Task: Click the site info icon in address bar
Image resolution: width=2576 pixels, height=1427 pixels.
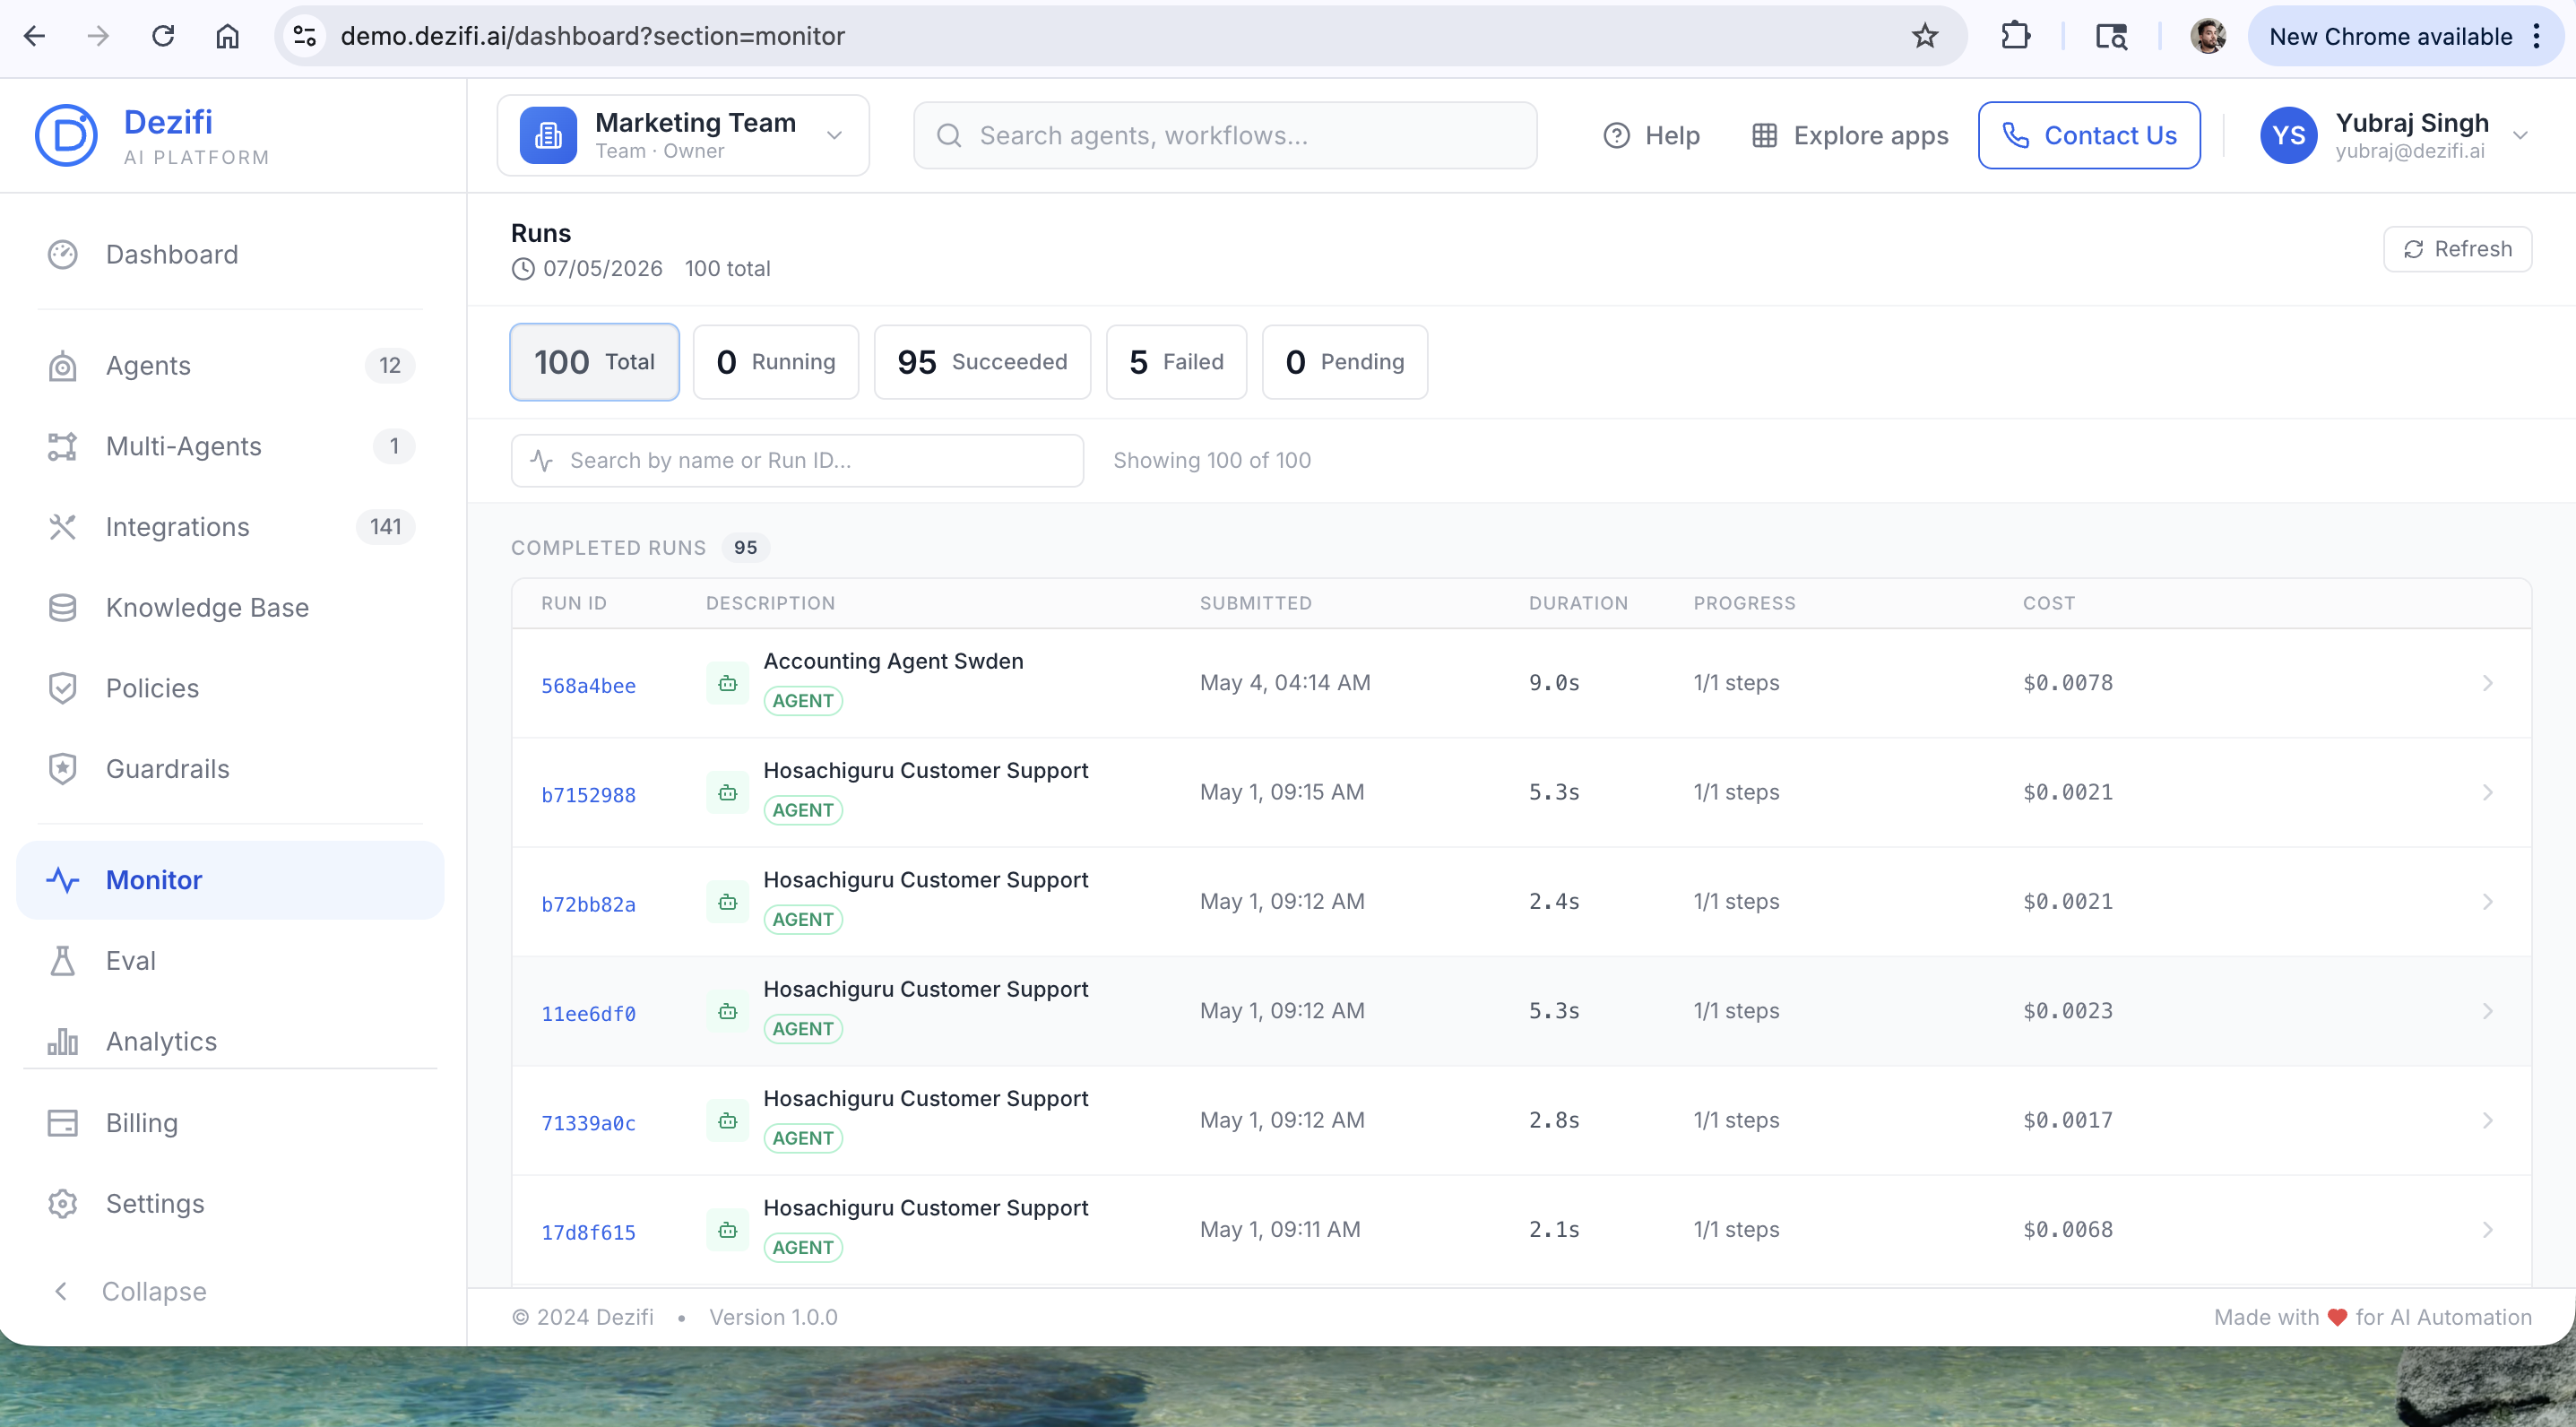Action: tap(305, 36)
